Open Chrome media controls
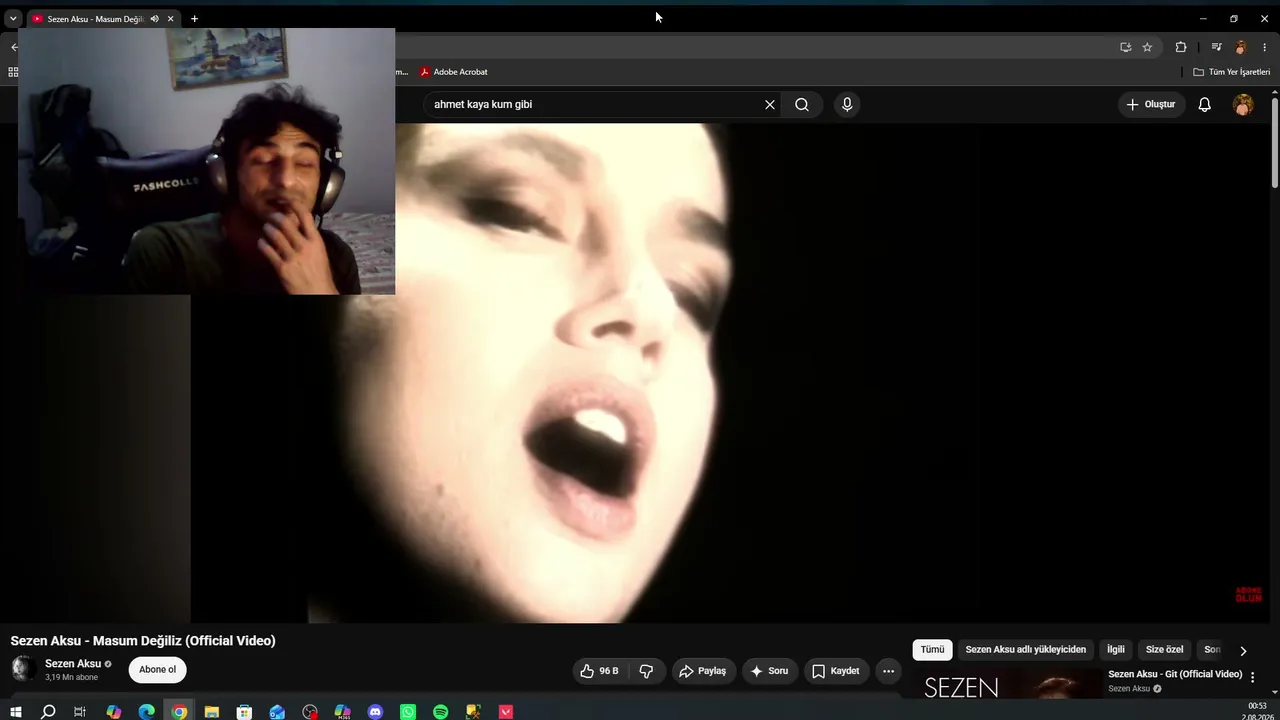 tap(1216, 47)
